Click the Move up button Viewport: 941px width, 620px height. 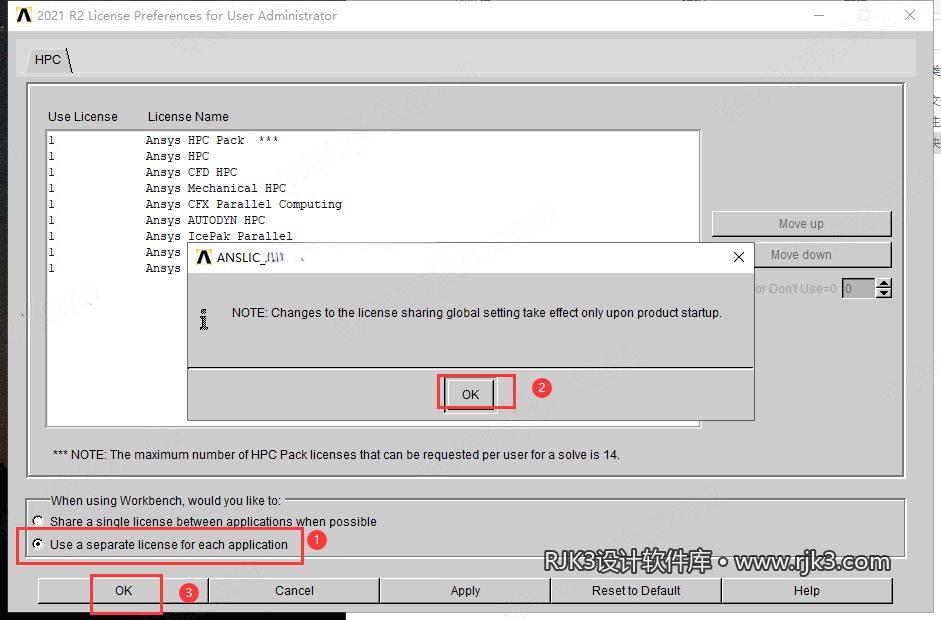pyautogui.click(x=801, y=224)
